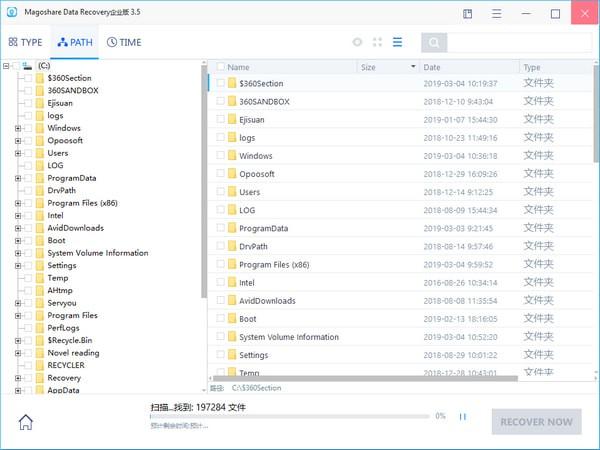Click the folder tree vertical scrollbar
This screenshot has height=450, width=600.
point(204,181)
